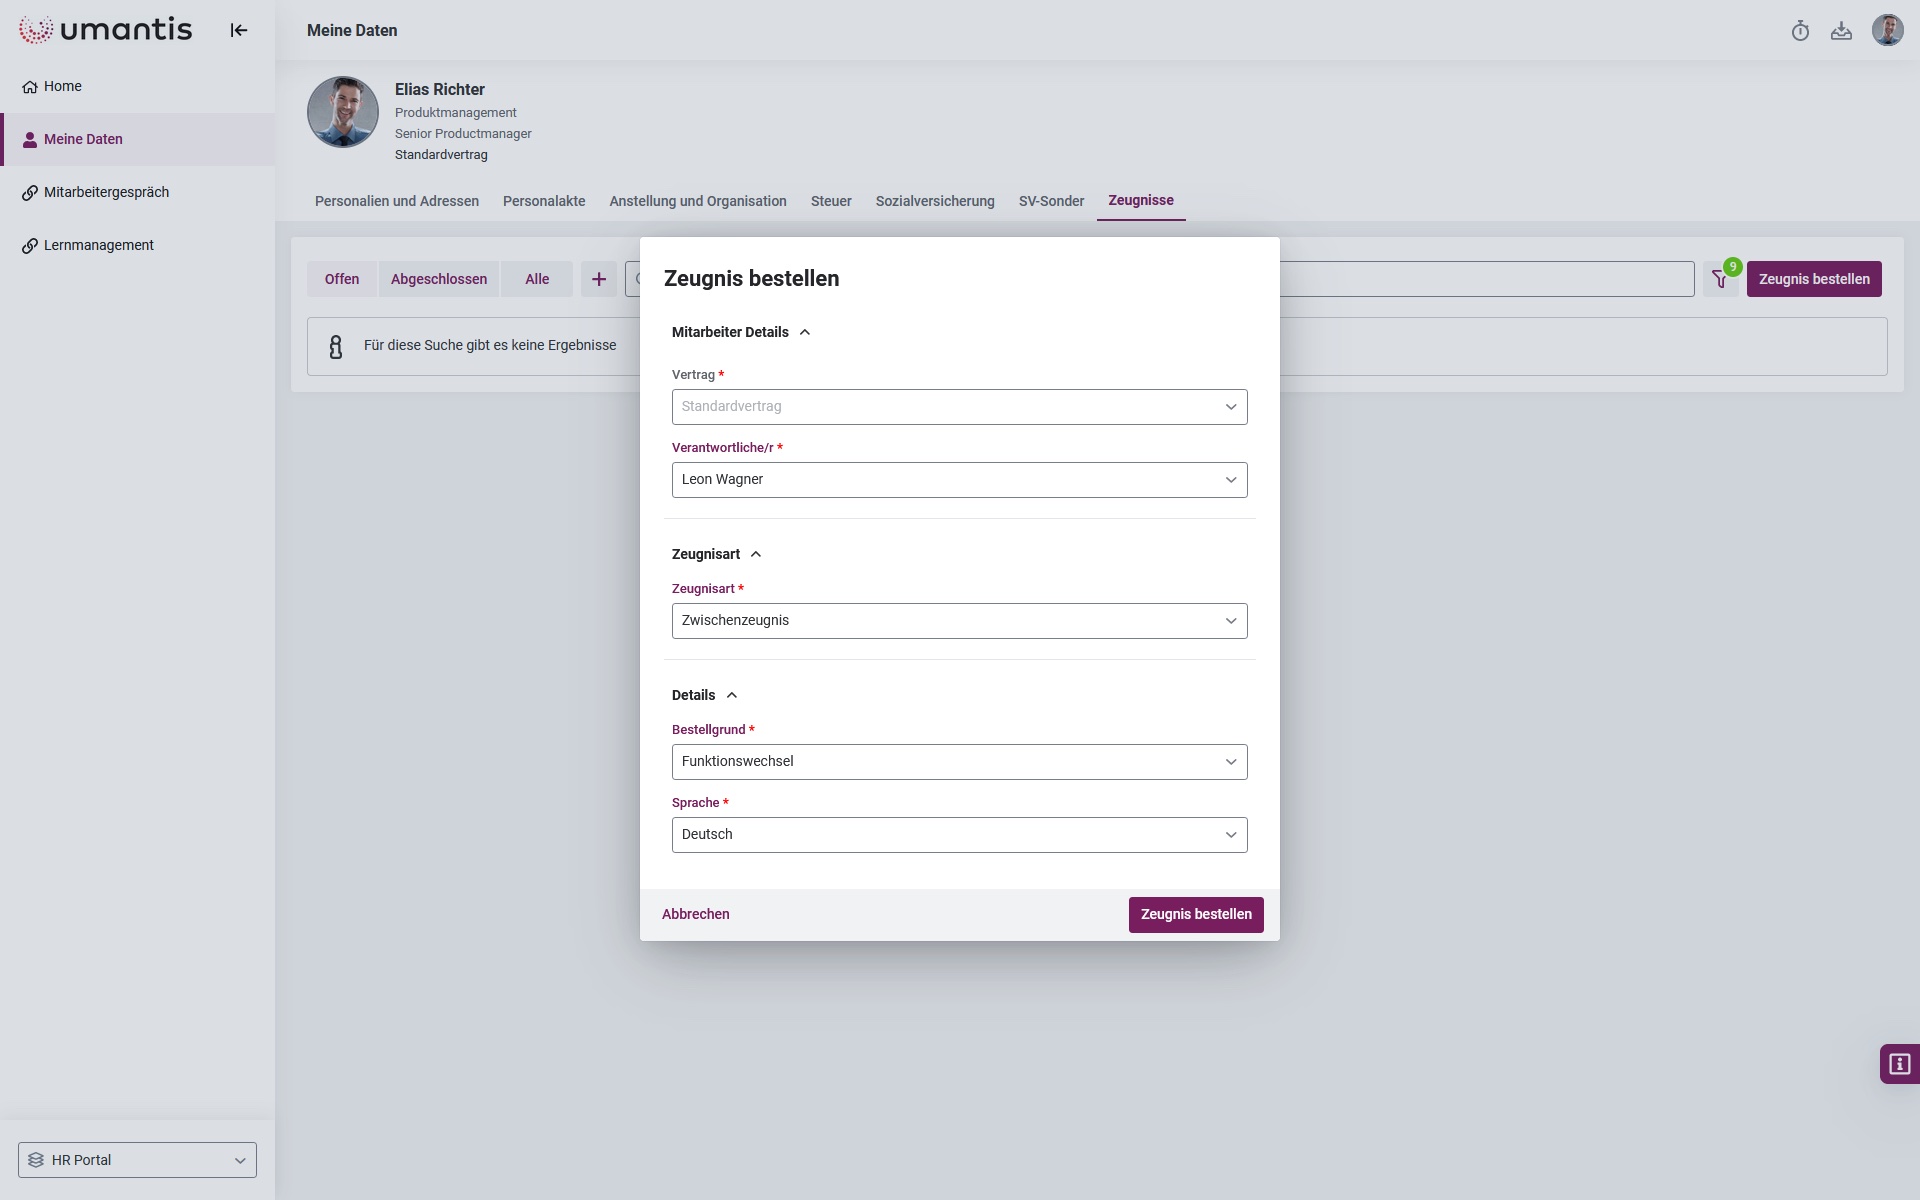Collapse the Mitarbeiter Details section

[804, 332]
